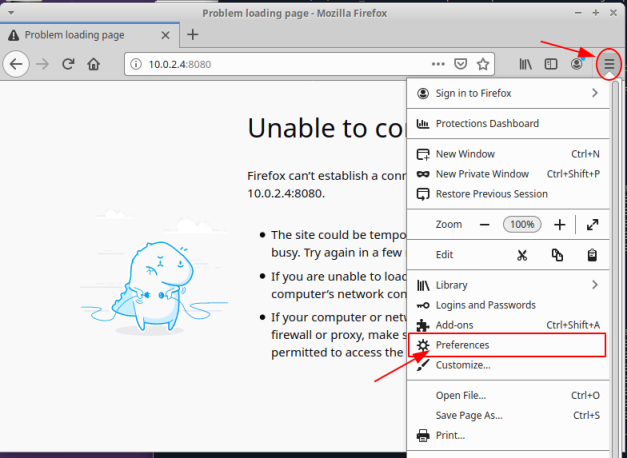Select Restore Previous Session

(508, 194)
